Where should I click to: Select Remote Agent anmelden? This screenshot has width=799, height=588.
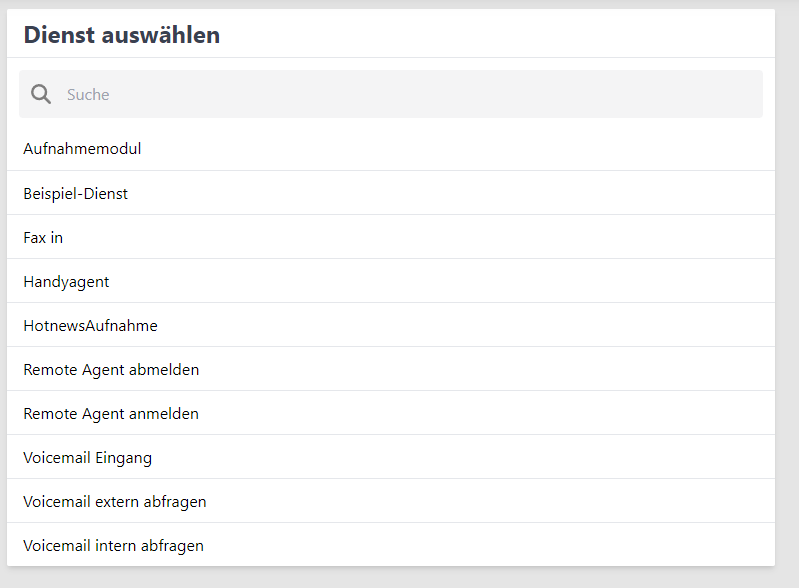click(111, 413)
